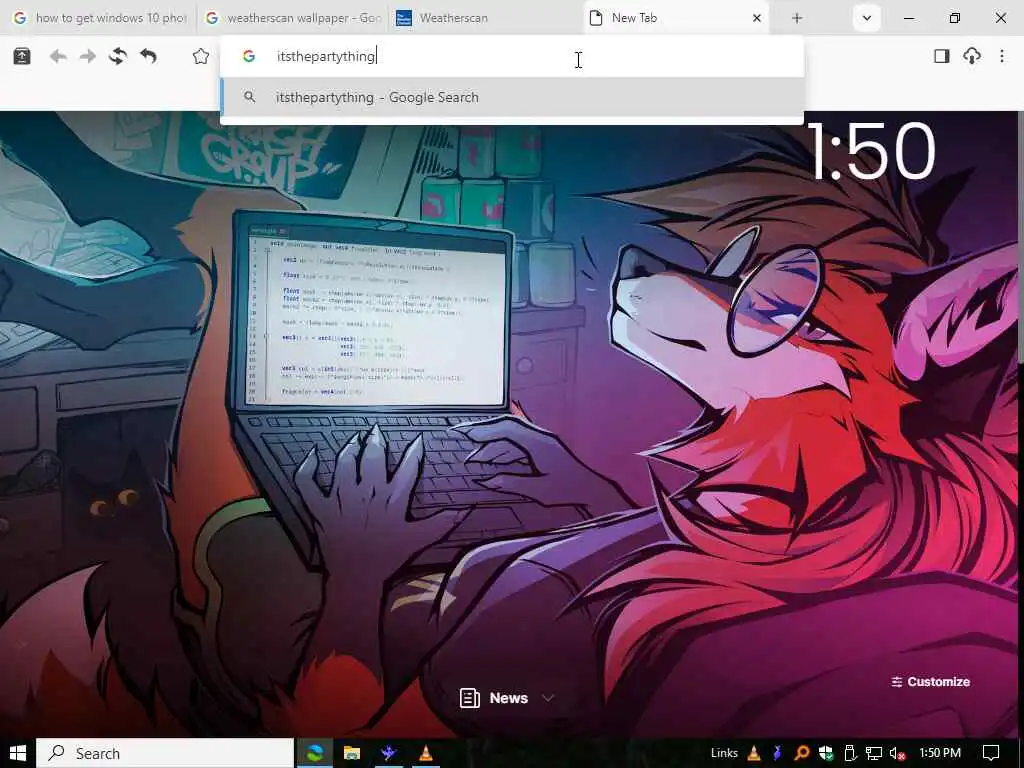Screen dimensions: 1024x768
Task: Click the cloud download icon in toolbar
Action: 972,56
